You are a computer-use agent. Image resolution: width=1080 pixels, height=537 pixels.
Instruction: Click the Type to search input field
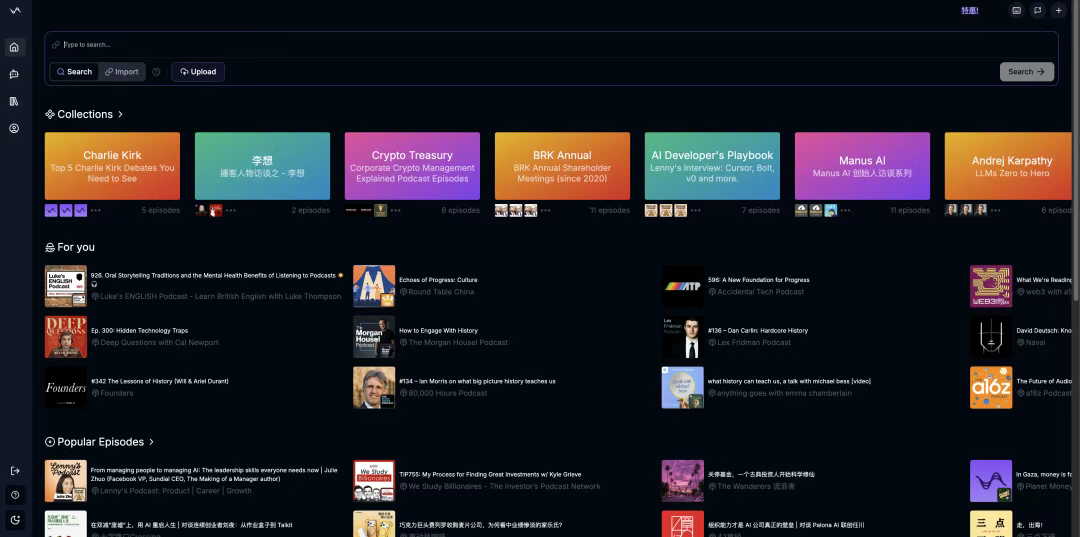click(500, 45)
